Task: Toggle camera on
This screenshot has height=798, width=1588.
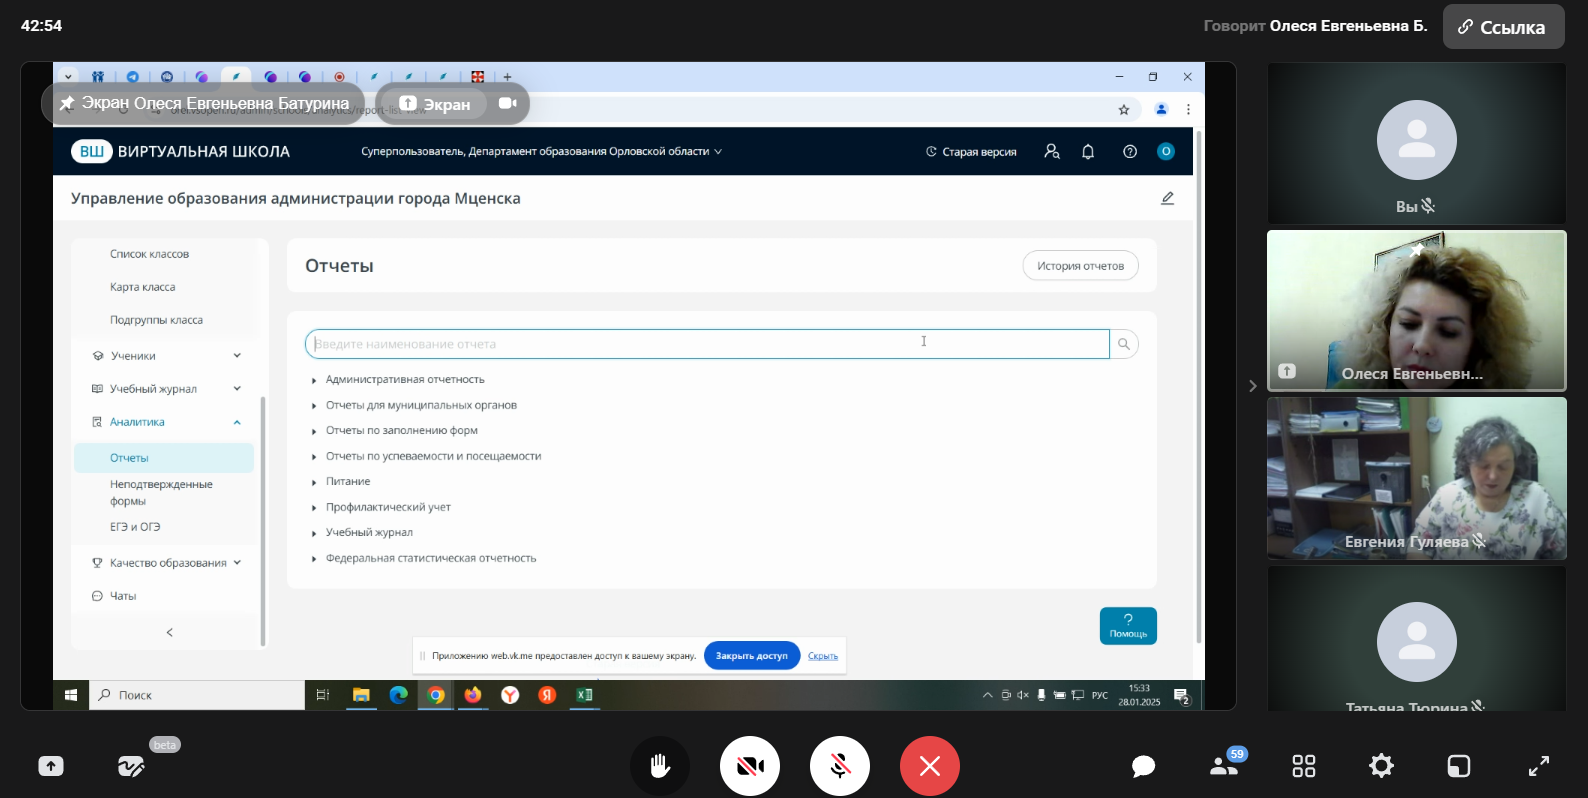Action: click(749, 766)
